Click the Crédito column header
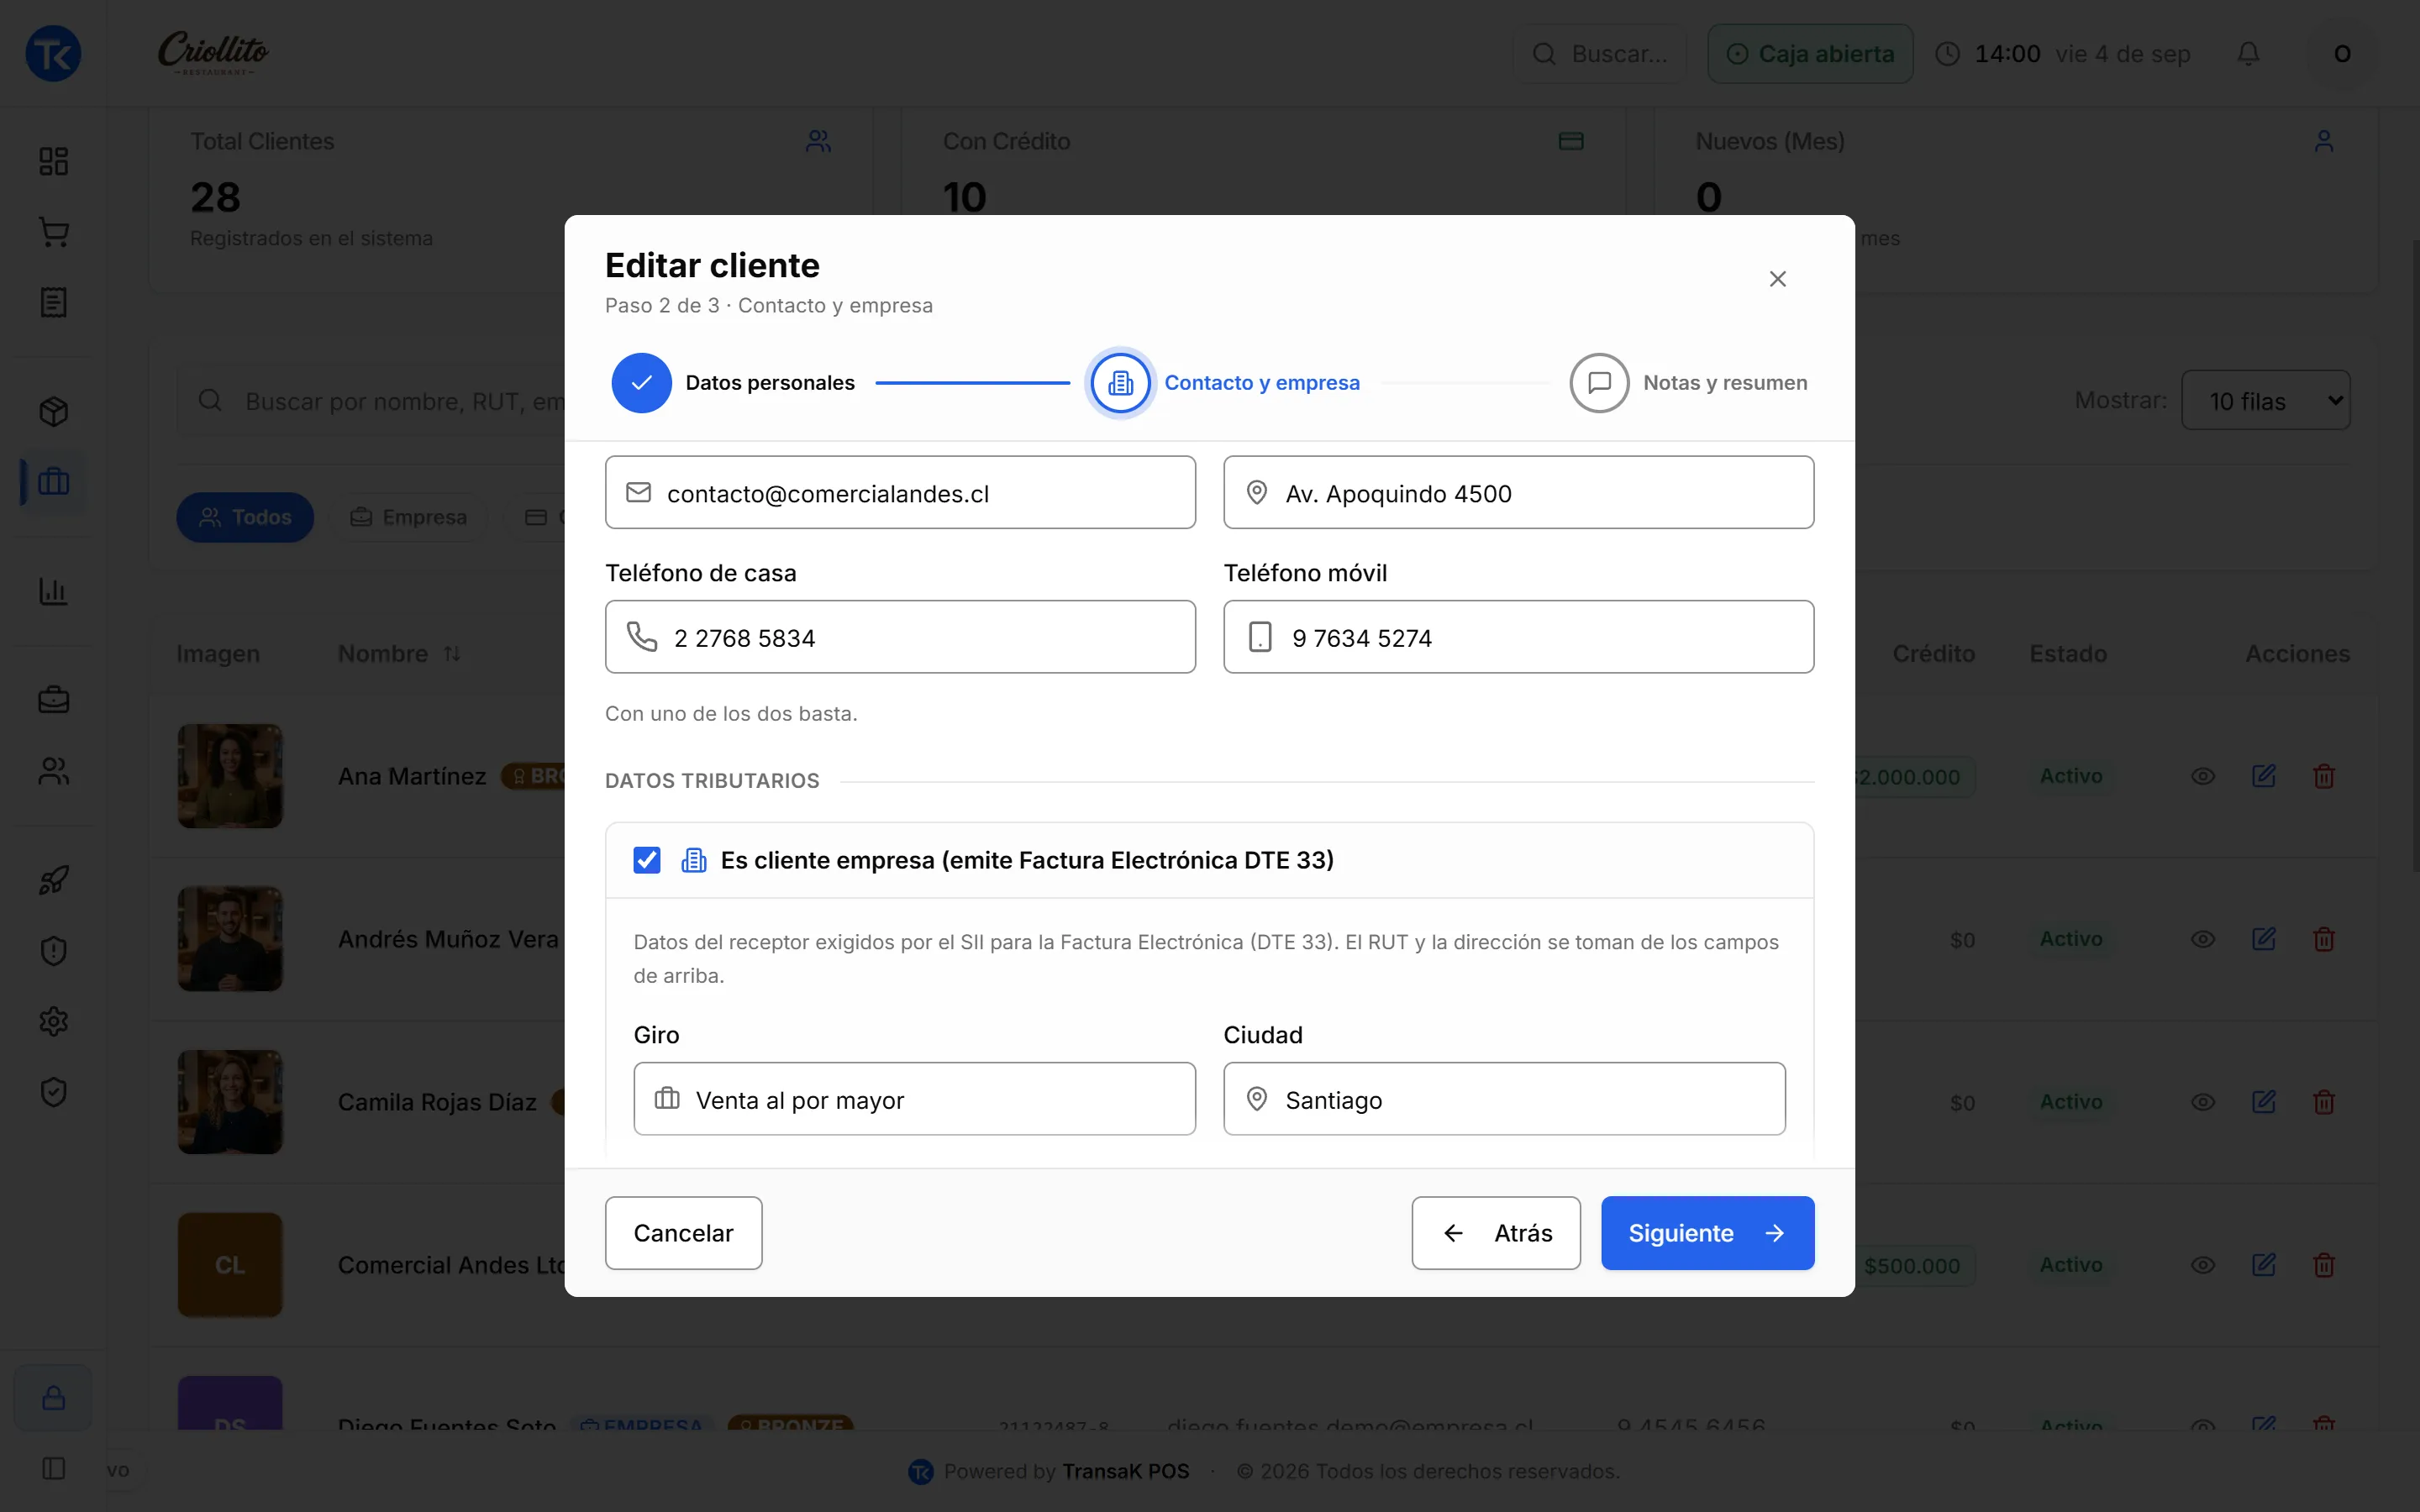Screen dimensions: 2420x1512 tap(1933, 654)
